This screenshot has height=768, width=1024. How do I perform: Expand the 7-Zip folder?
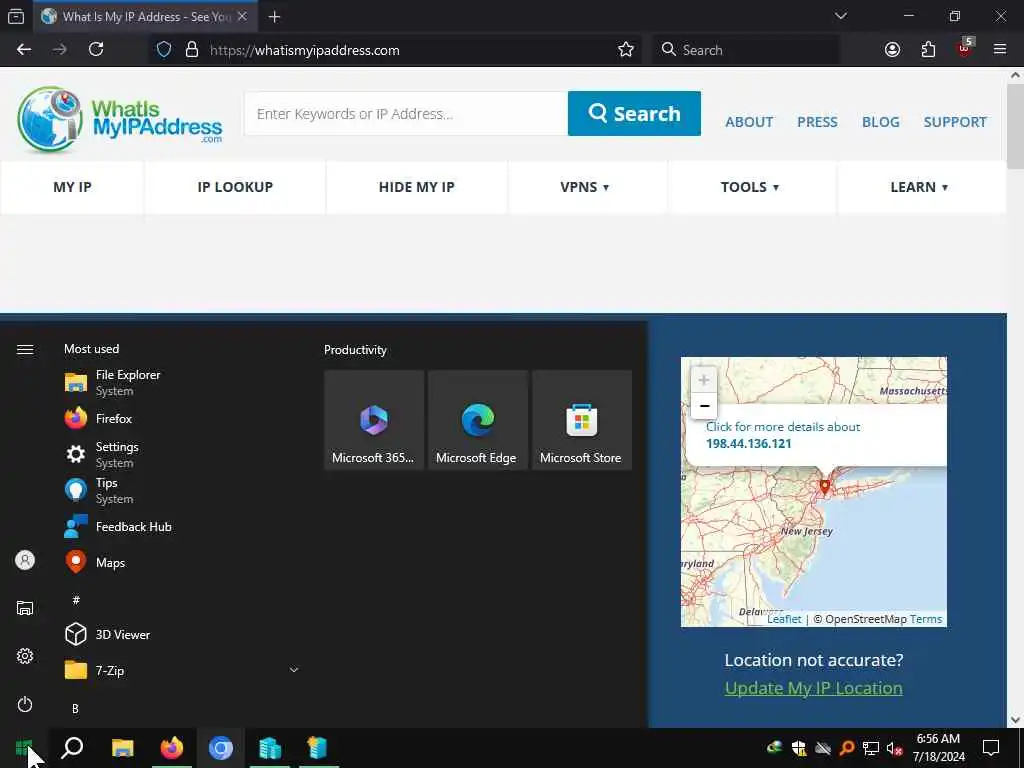183,670
